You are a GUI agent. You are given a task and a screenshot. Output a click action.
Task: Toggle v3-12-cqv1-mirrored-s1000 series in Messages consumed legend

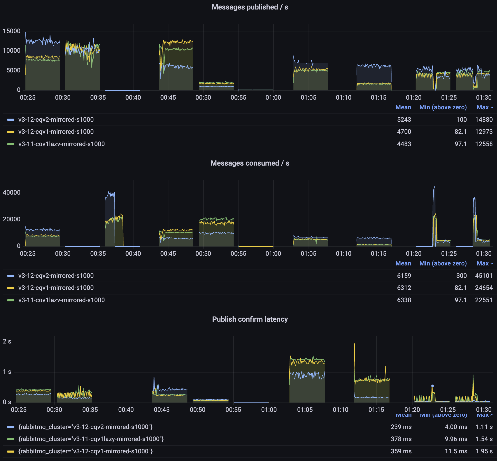point(56,288)
